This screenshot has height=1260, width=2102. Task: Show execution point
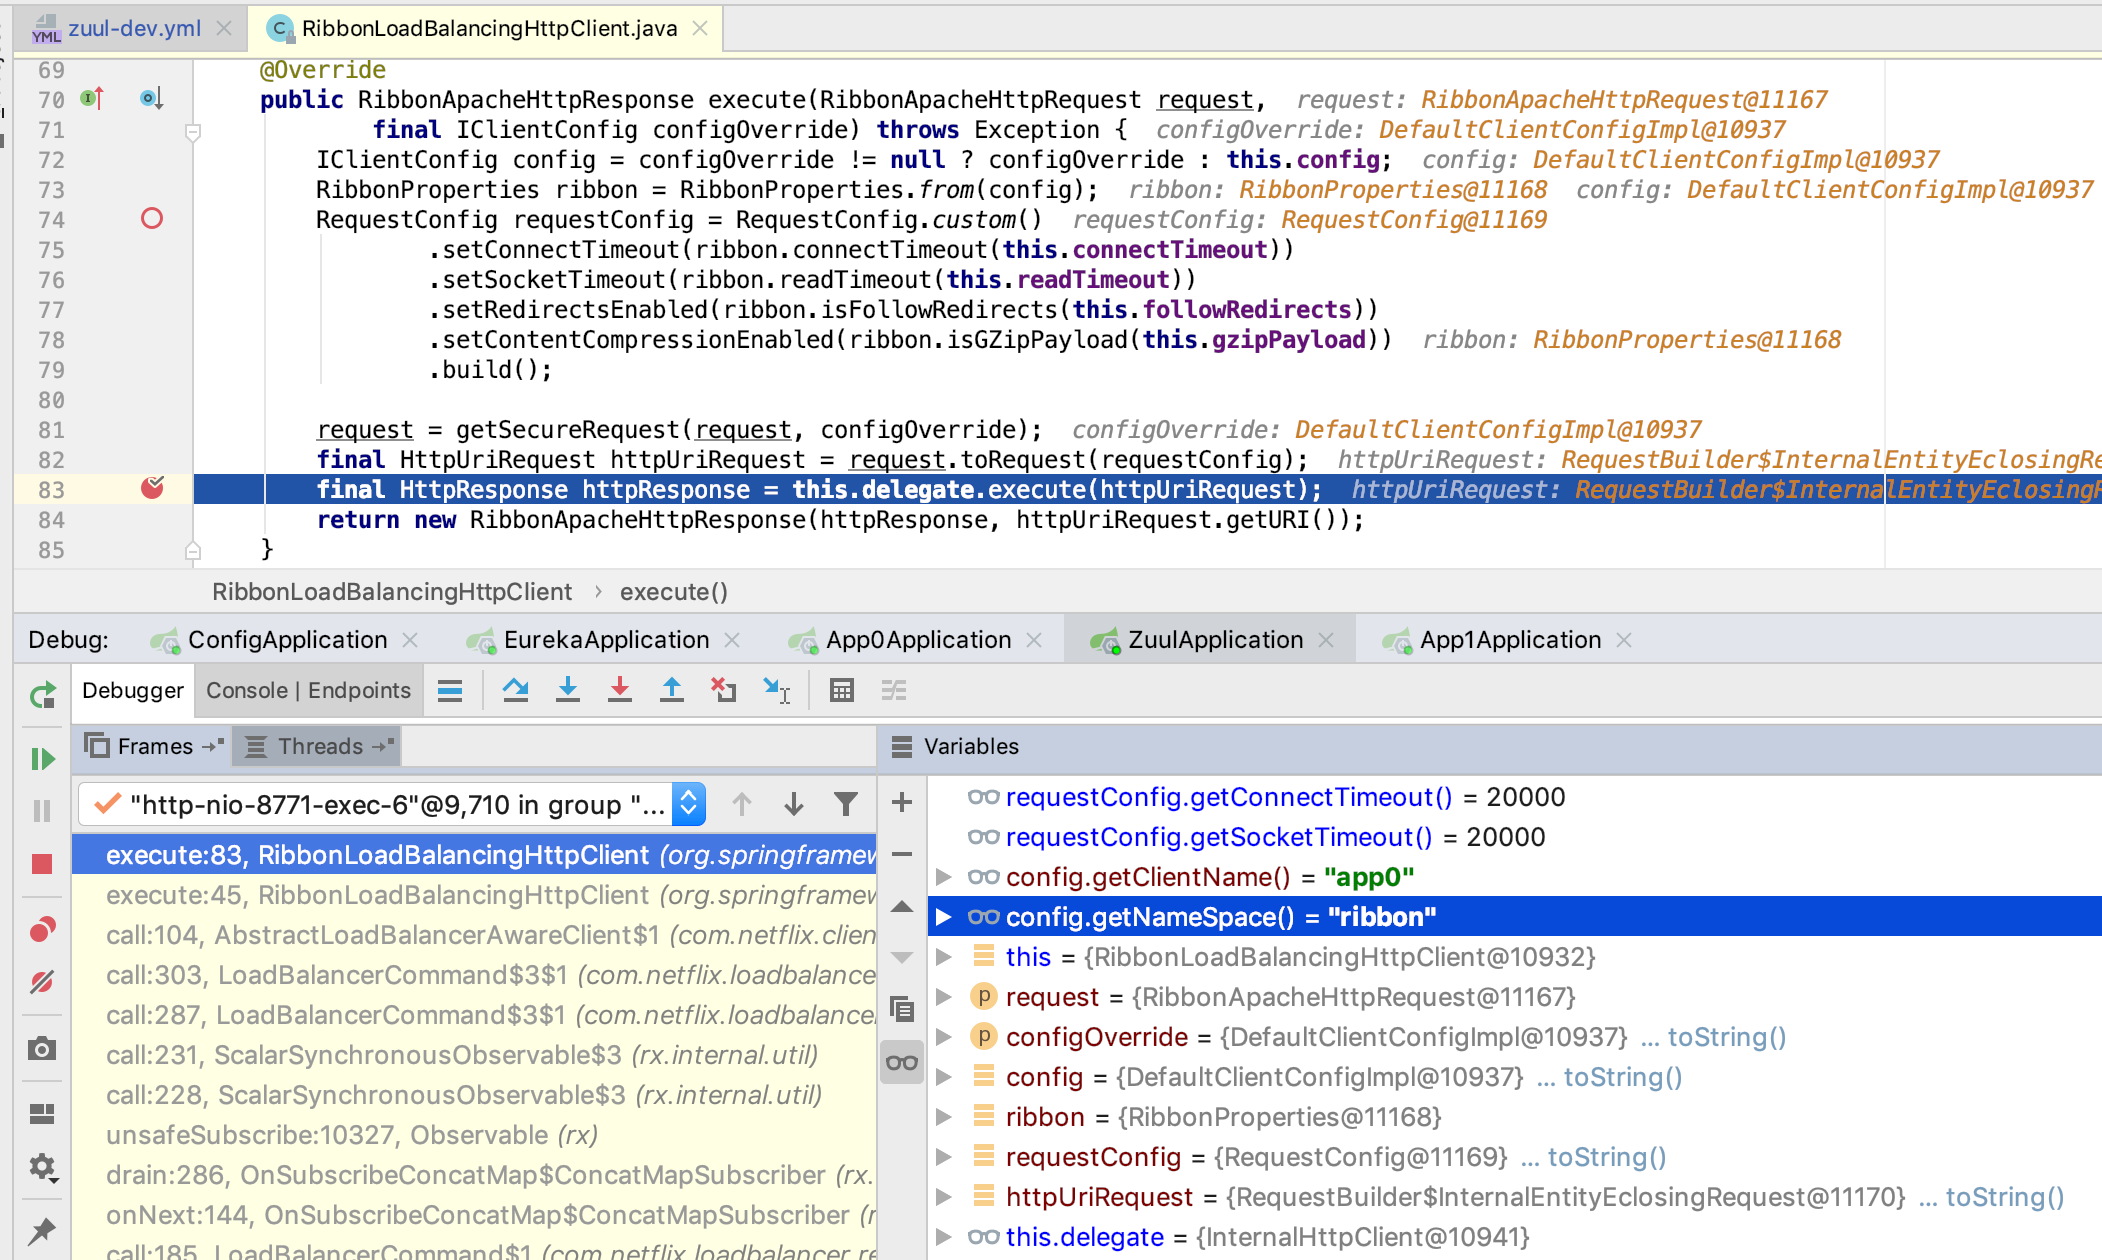coord(450,690)
